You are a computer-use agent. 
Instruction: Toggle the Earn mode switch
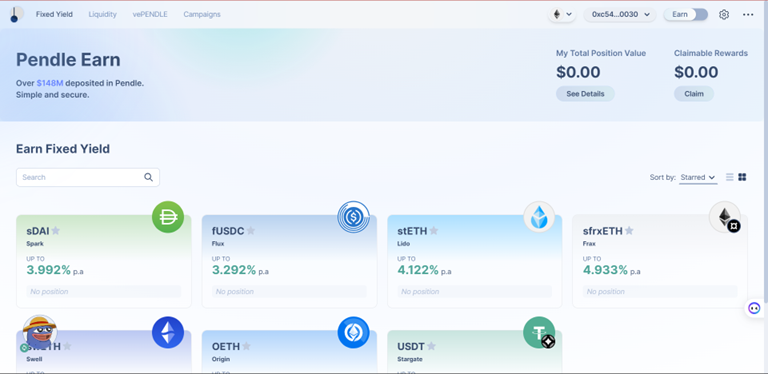[x=686, y=15]
